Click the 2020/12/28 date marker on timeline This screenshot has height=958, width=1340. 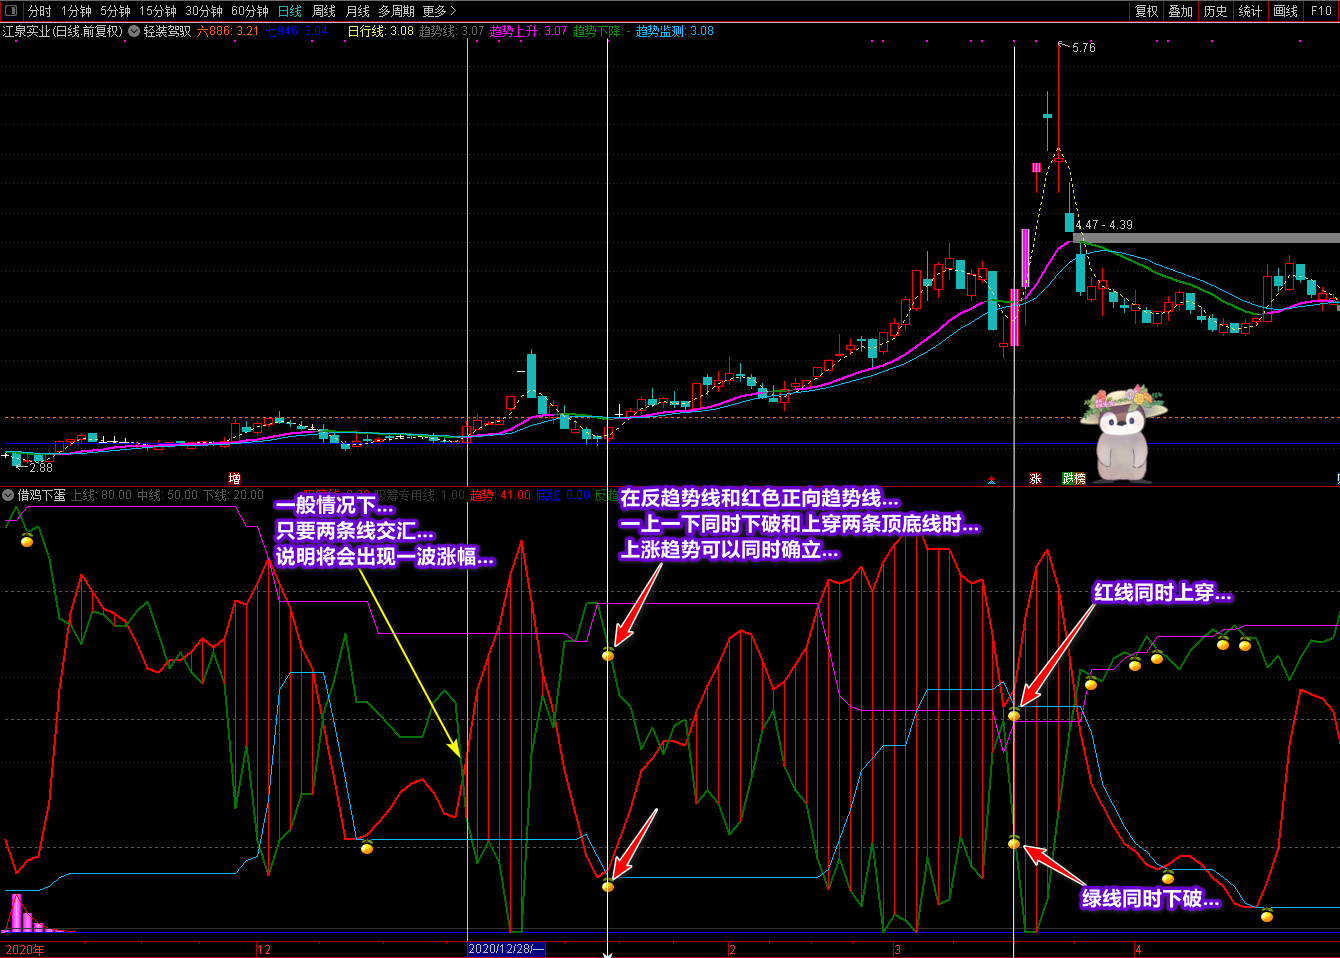click(506, 949)
